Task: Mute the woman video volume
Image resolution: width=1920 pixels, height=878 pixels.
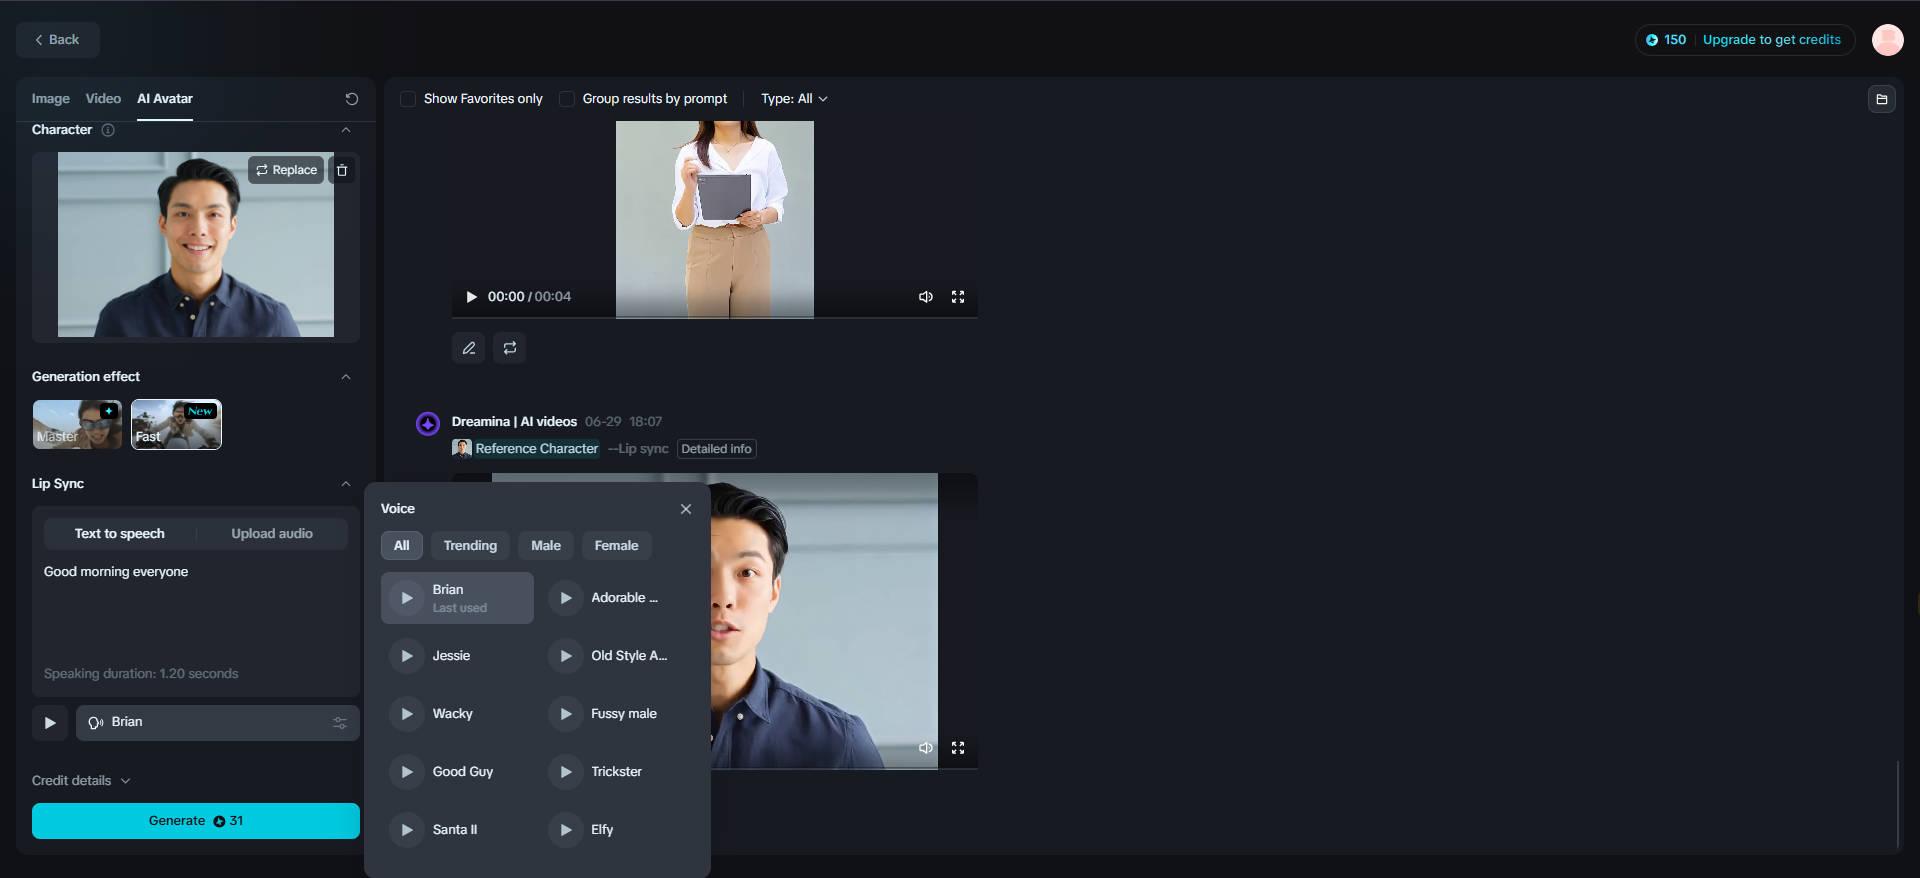Action: pos(926,297)
